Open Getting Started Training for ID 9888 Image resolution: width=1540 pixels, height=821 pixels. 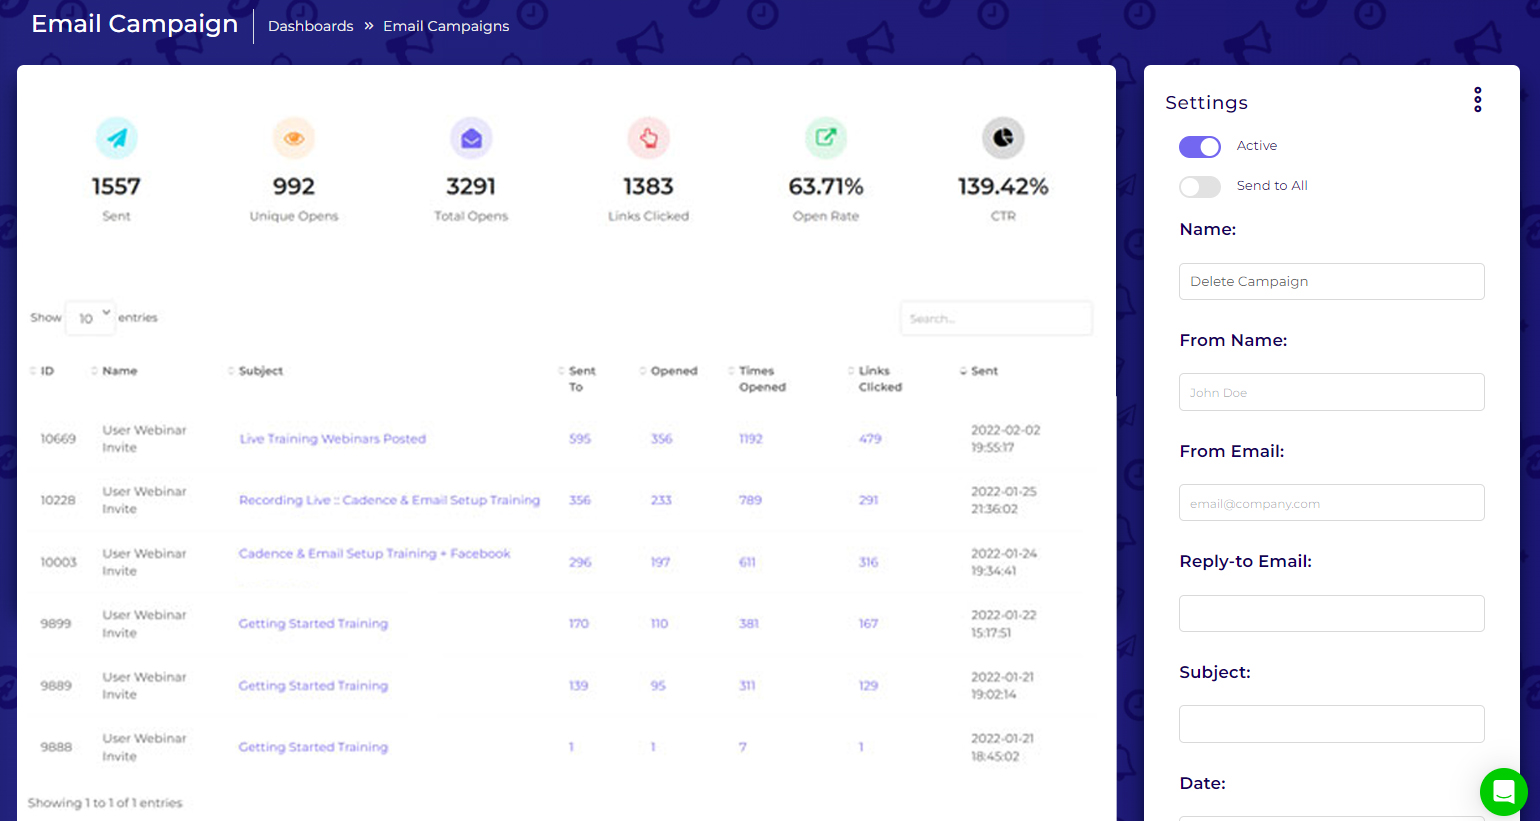313,747
